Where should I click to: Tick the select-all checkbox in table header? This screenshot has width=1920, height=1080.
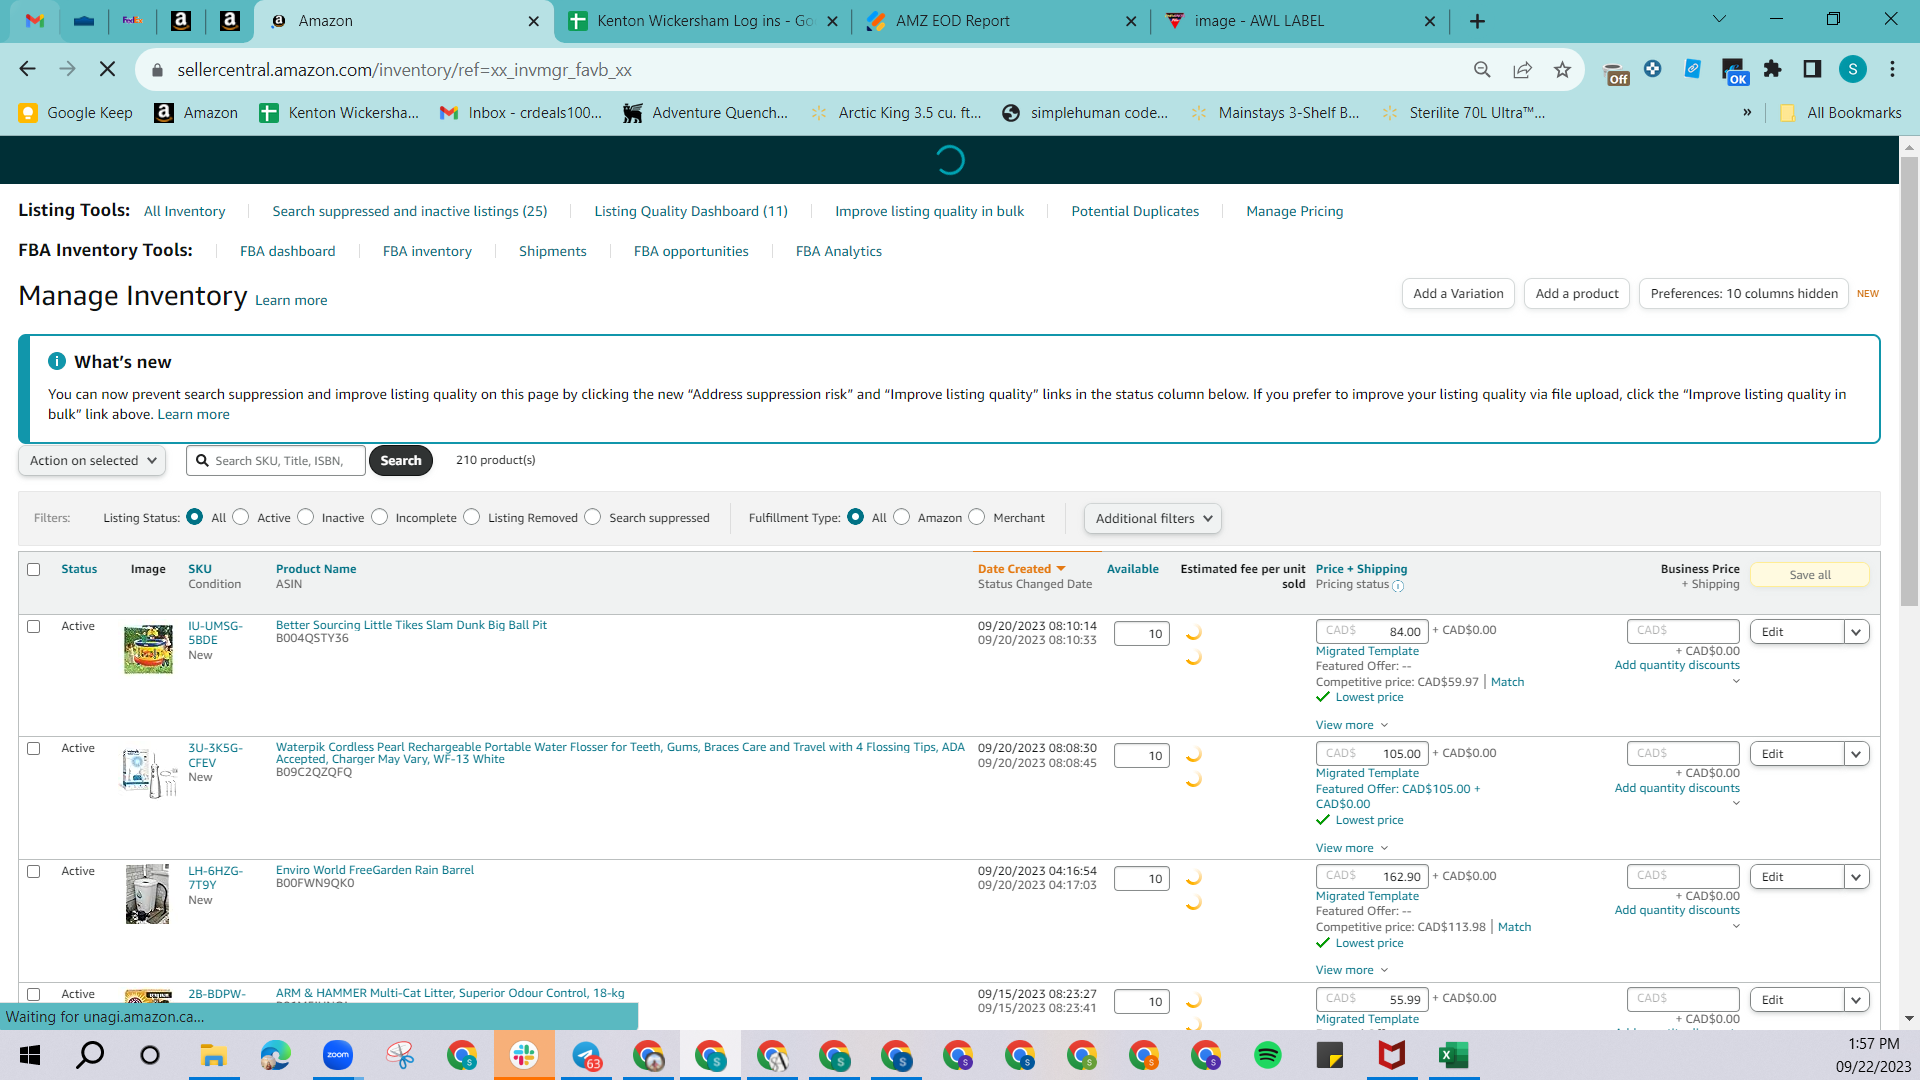click(34, 569)
